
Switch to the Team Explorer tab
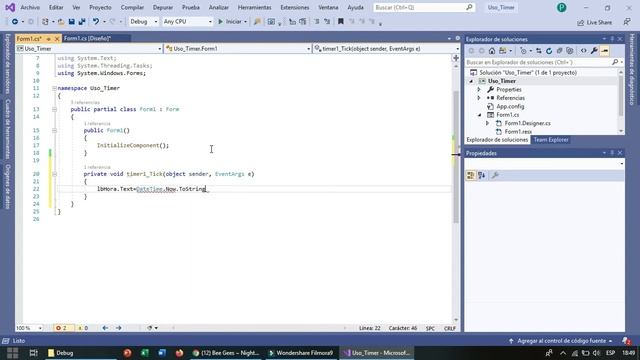pos(551,140)
